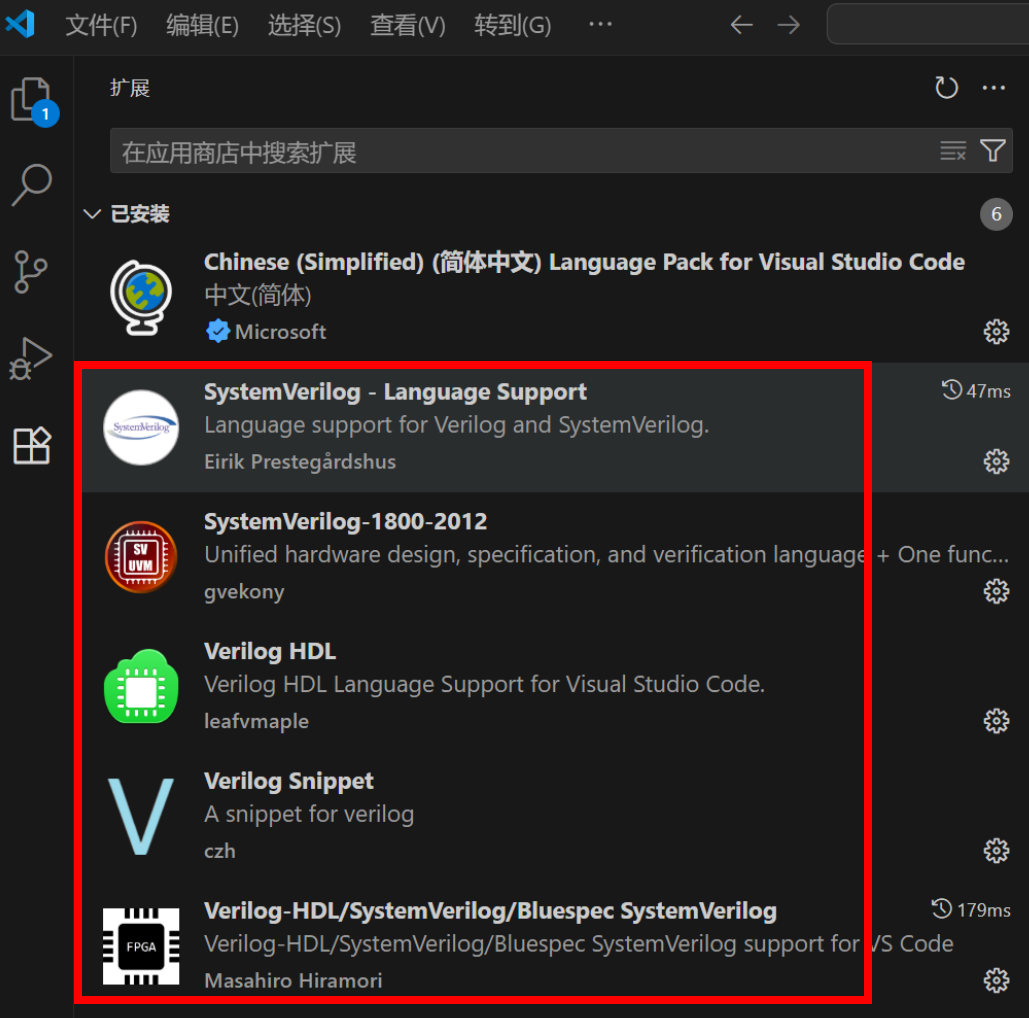Click the Microsoft verified checkmark badge
This screenshot has height=1018, width=1029.
218,331
